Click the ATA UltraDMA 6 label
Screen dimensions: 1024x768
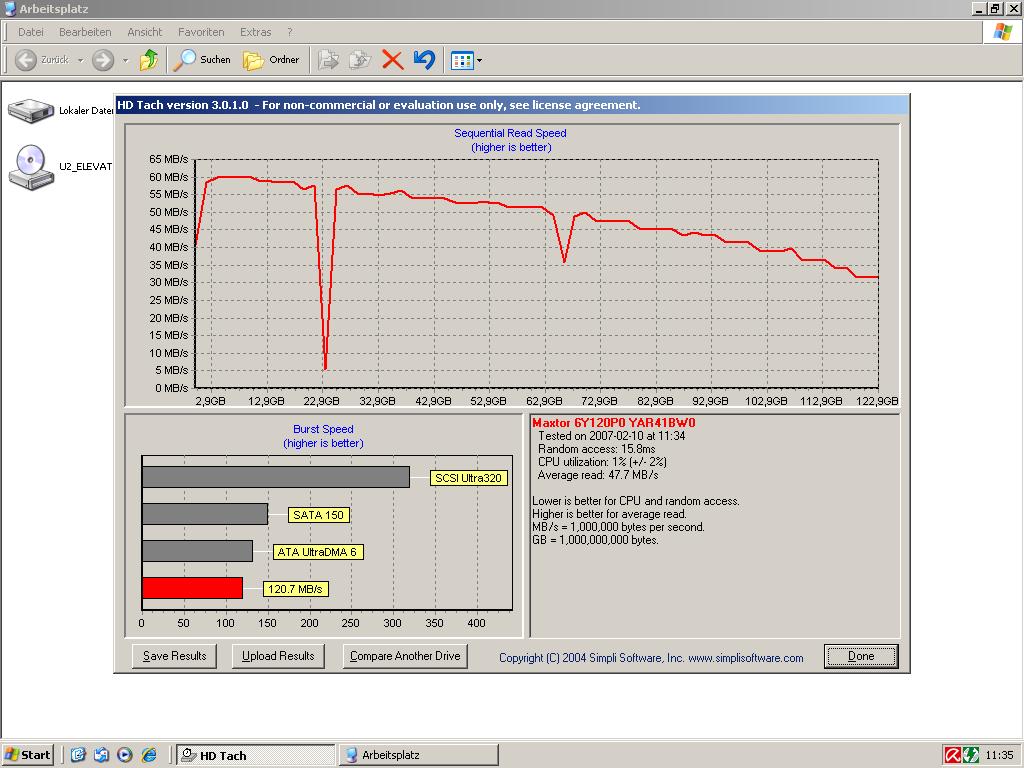(317, 552)
